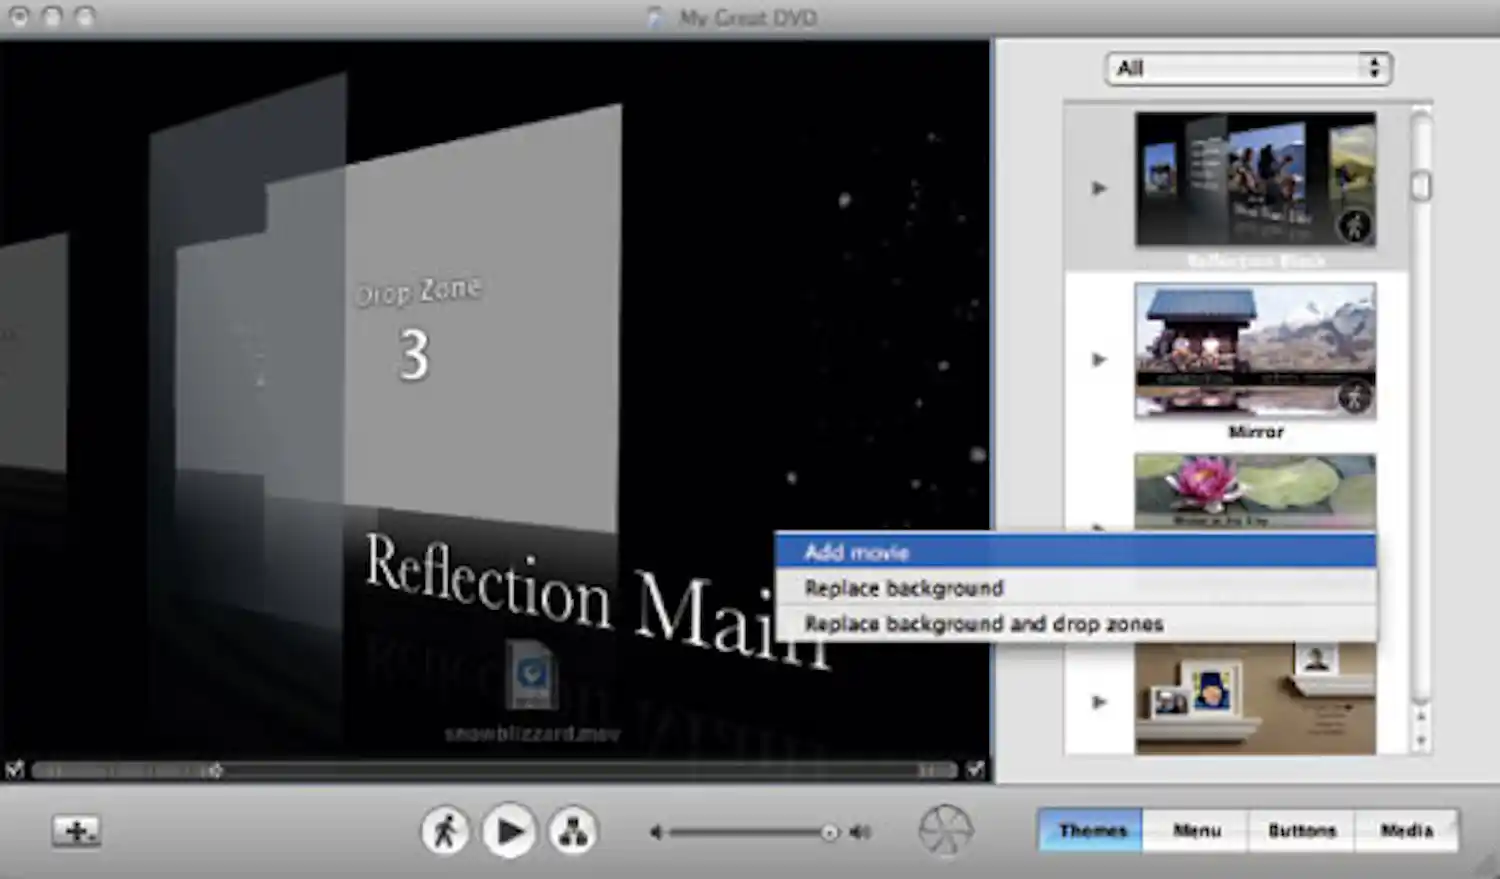Expand the Mirror theme disclosure triangle
Viewport: 1500px width, 879px height.
(x=1100, y=360)
